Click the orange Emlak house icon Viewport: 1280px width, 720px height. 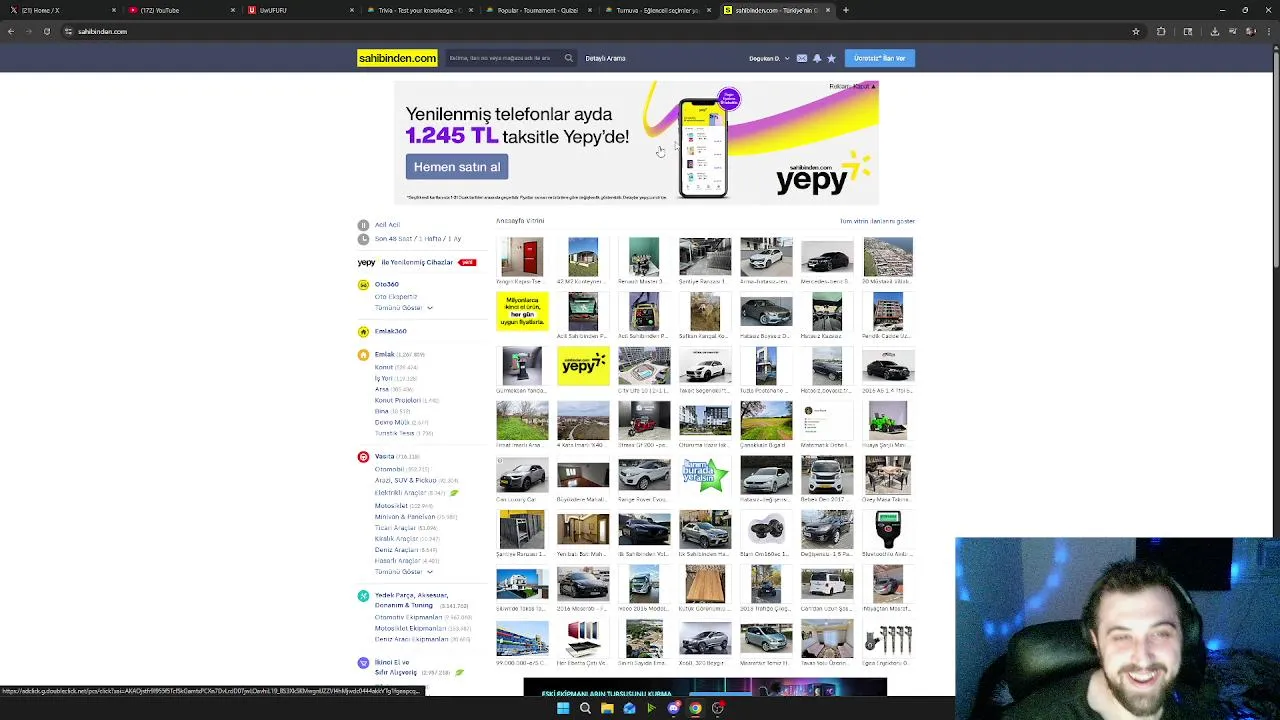pyautogui.click(x=363, y=355)
